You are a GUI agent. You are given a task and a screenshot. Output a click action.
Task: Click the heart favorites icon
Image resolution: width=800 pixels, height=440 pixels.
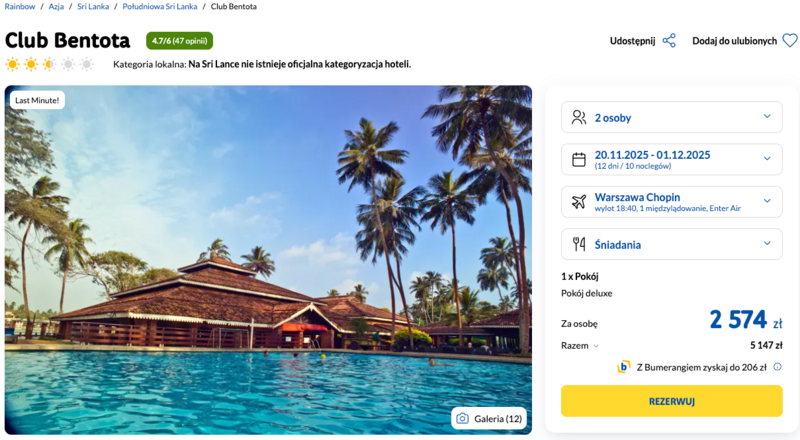[x=789, y=41]
